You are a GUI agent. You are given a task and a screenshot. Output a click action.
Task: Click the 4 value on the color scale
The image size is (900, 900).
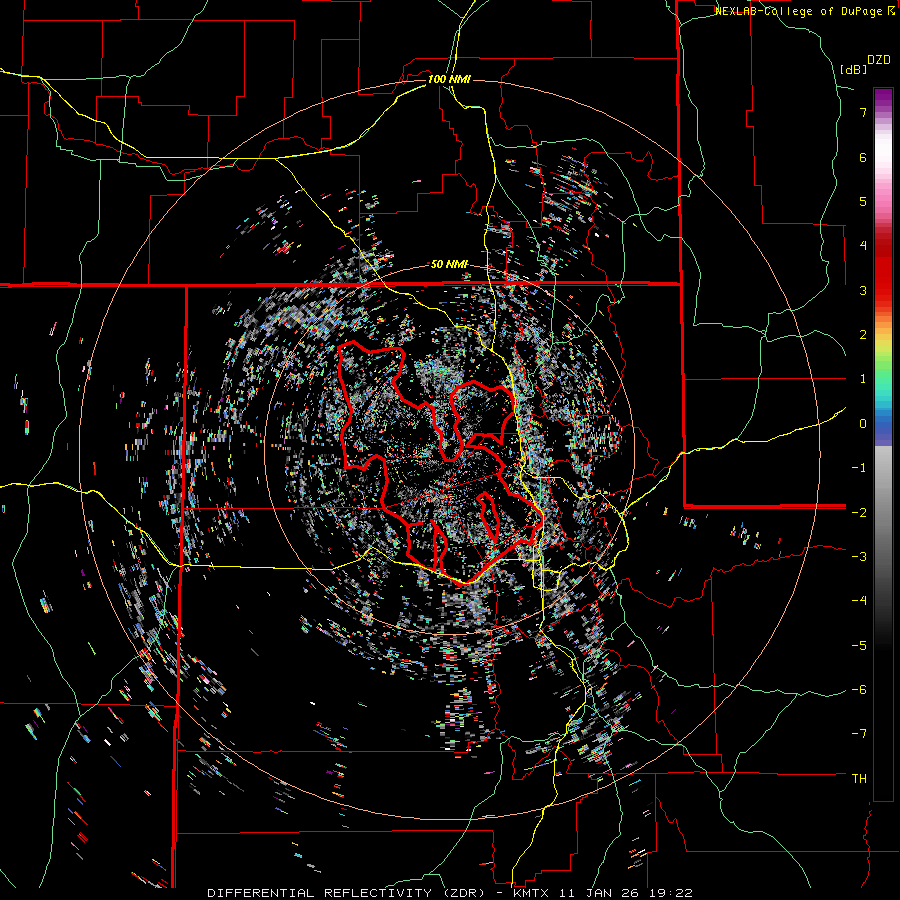click(x=863, y=246)
